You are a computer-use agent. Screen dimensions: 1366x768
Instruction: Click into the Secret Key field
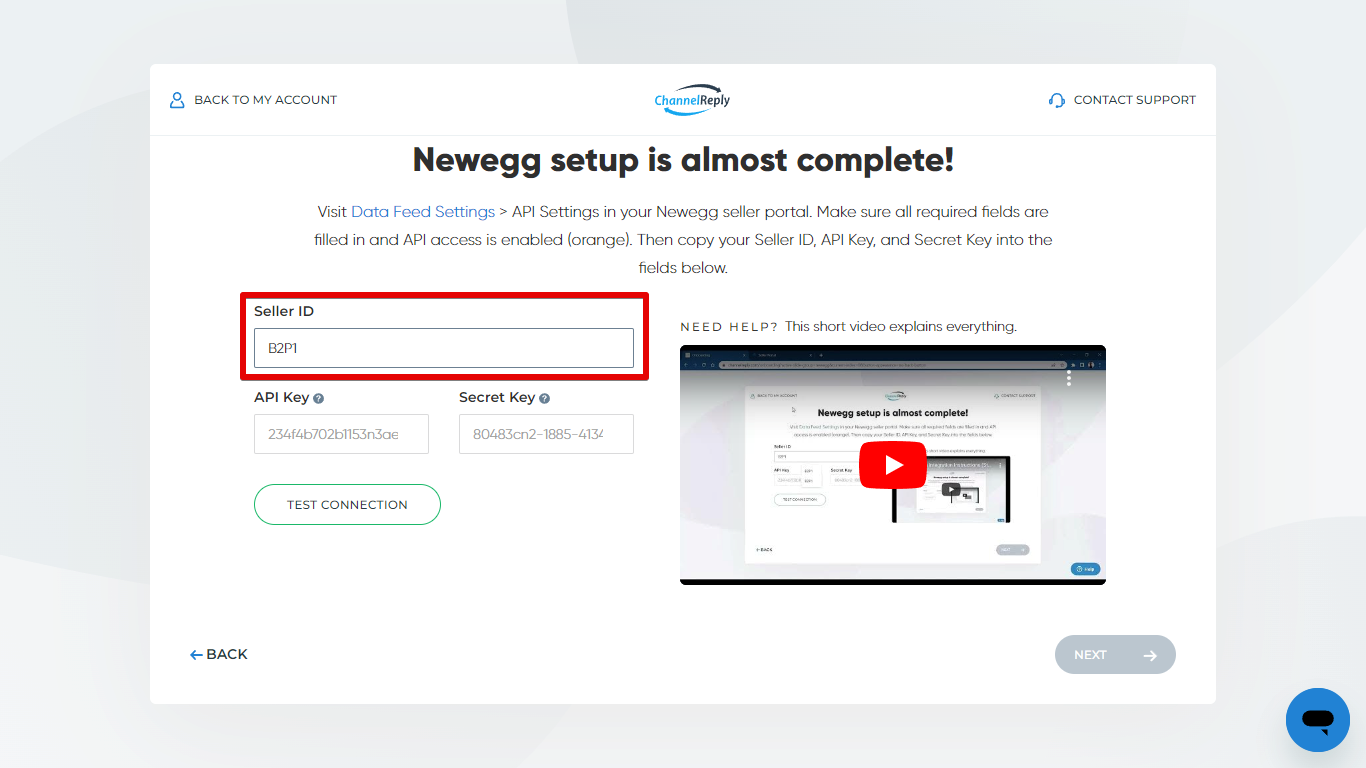pos(546,434)
